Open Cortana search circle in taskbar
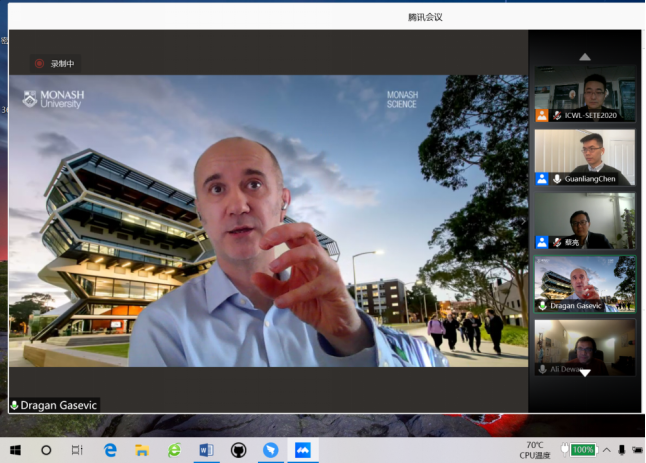 coord(46,450)
